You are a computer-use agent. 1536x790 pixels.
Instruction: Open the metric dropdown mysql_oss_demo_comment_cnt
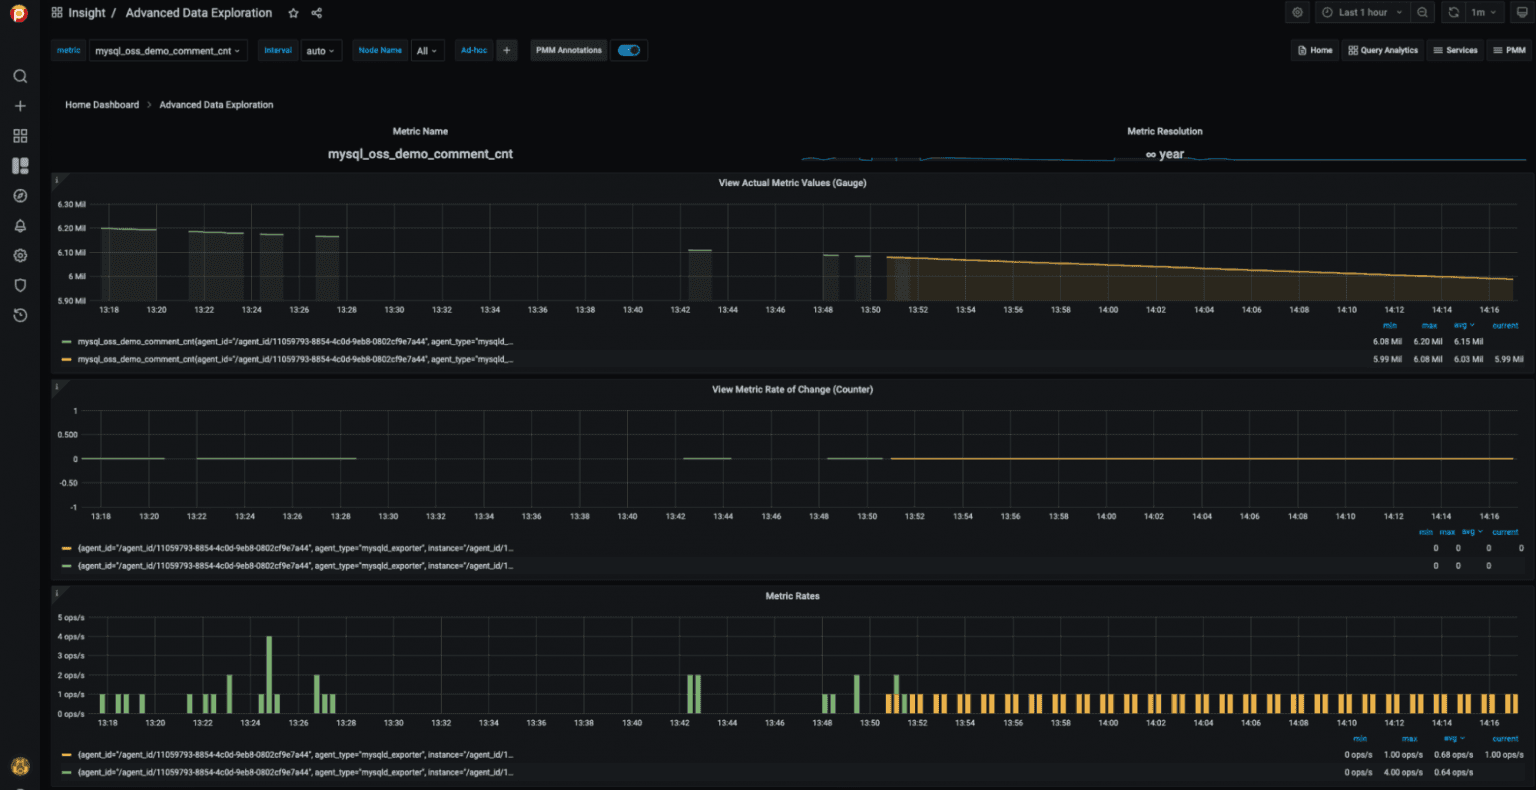[168, 50]
